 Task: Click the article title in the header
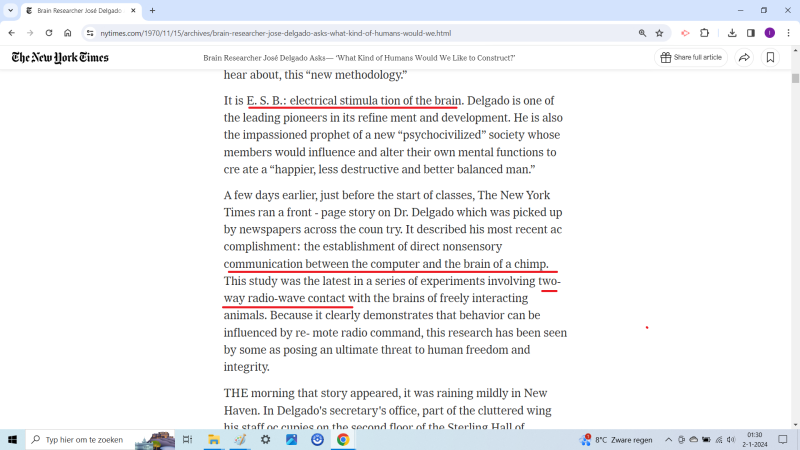coord(359,58)
